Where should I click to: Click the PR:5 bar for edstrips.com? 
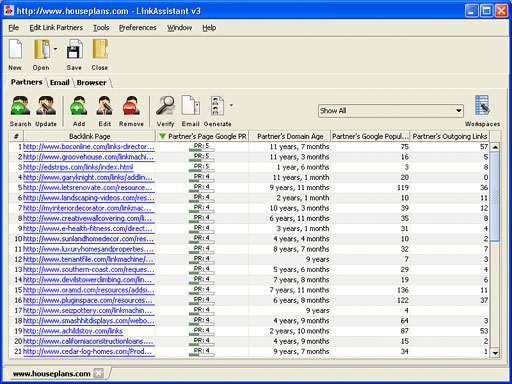pyautogui.click(x=201, y=167)
